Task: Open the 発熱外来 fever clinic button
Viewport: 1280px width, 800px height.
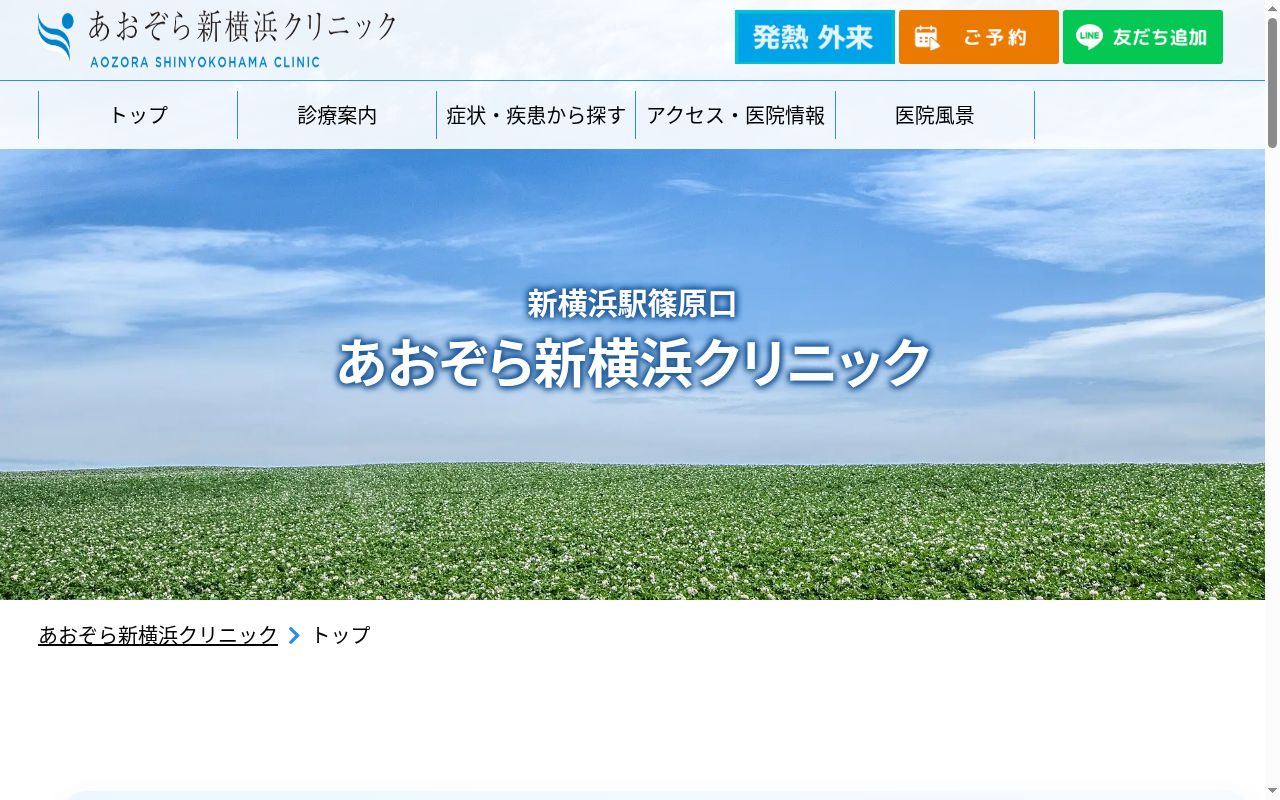Action: coord(815,37)
